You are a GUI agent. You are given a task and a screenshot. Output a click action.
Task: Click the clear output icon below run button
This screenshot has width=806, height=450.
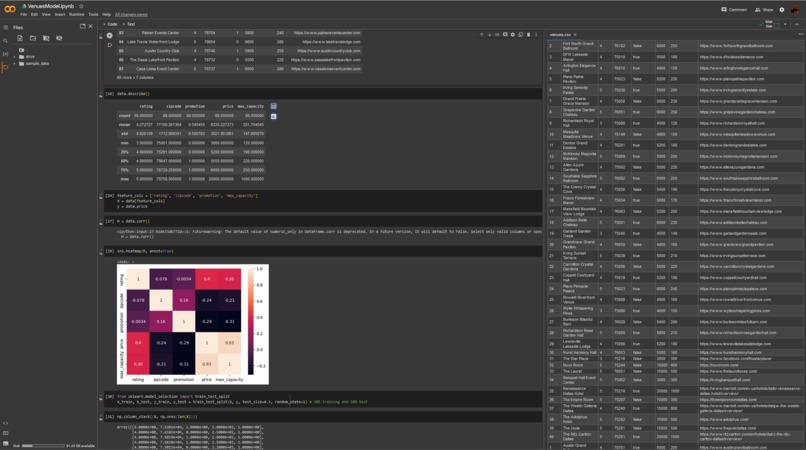(x=109, y=45)
